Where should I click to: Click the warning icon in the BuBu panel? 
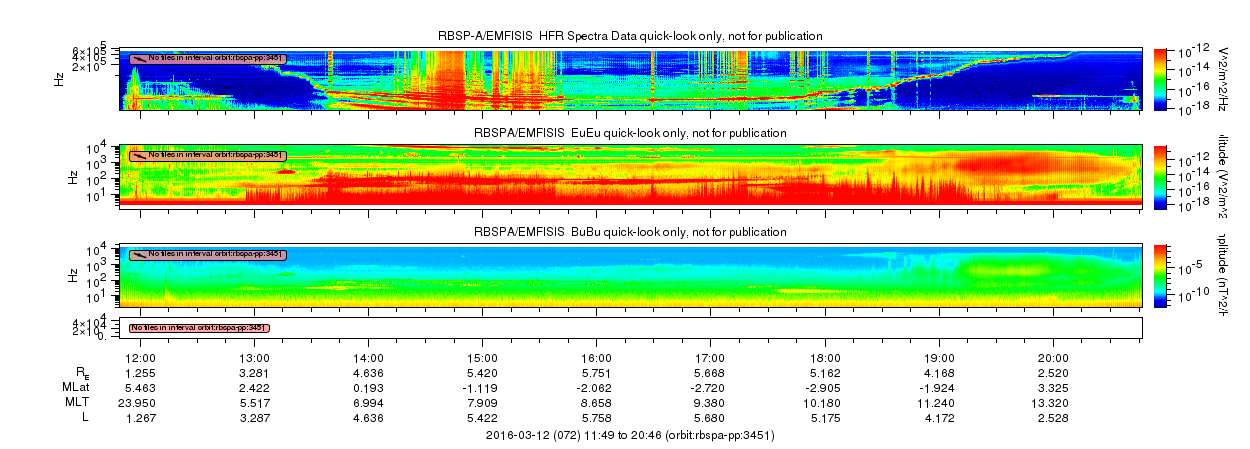click(x=140, y=254)
